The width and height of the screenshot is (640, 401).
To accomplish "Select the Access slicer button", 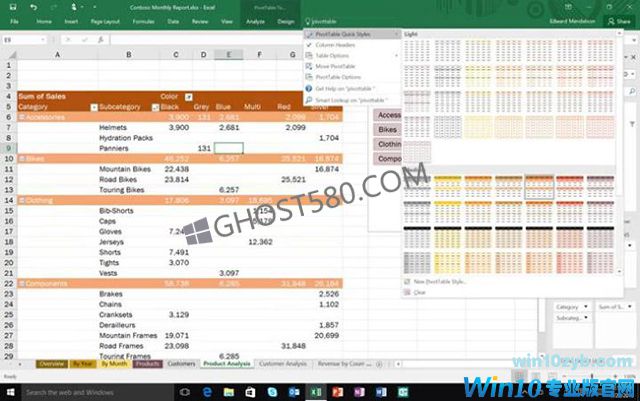I will click(388, 115).
